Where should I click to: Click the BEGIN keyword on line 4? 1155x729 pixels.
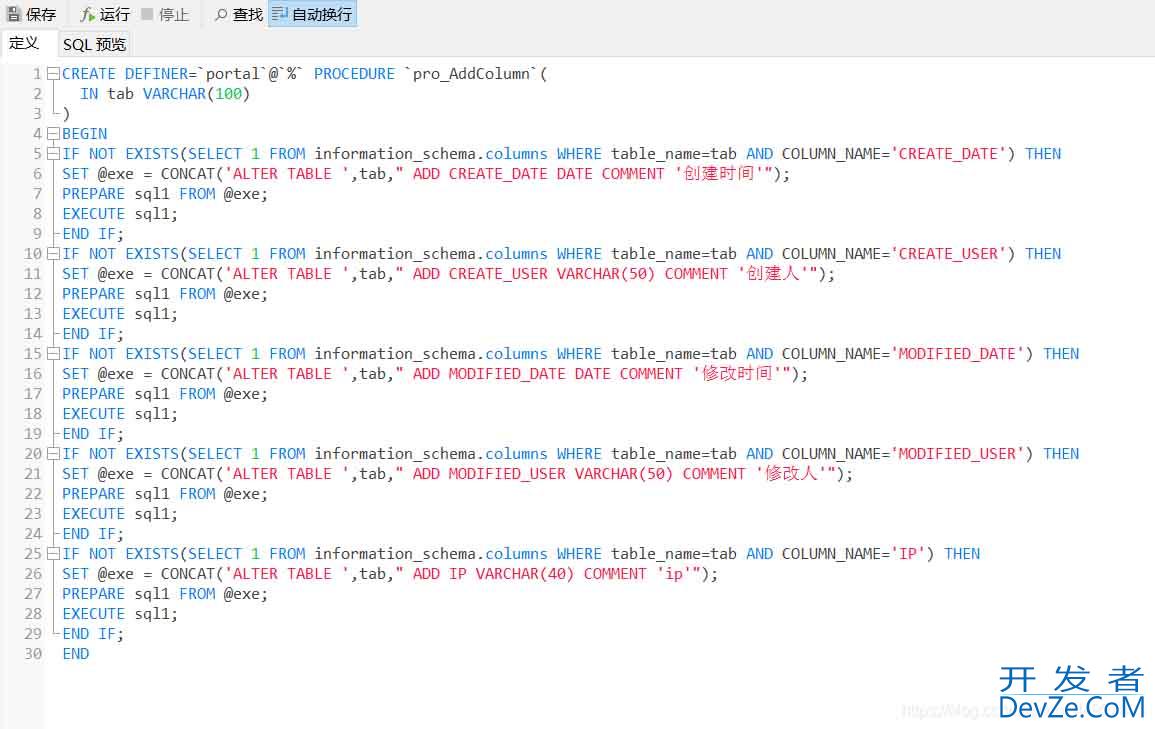[x=85, y=134]
